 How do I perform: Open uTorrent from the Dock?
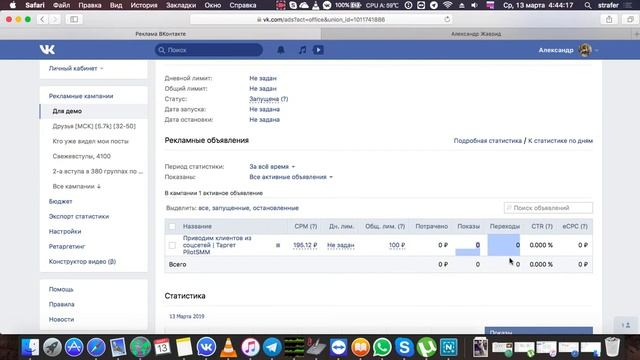click(427, 347)
